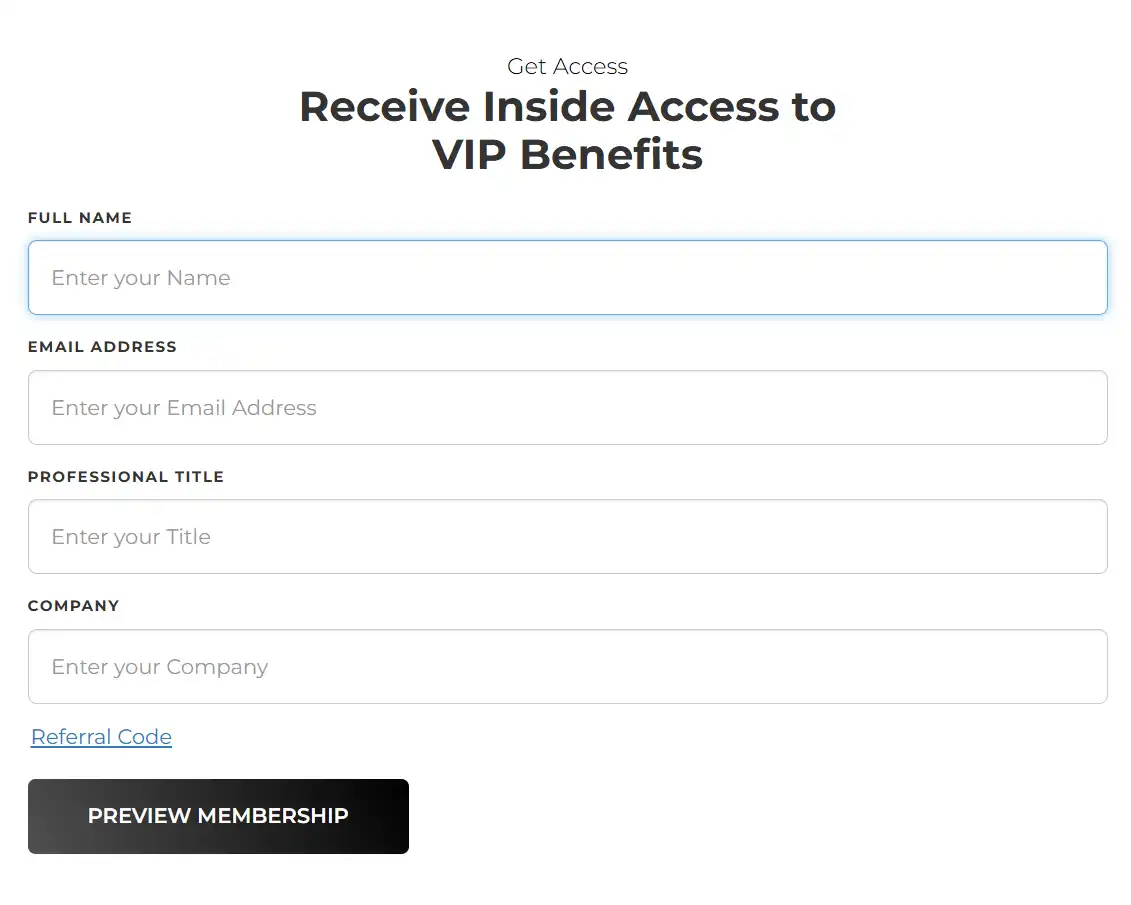Viewport: 1131px width, 905px height.
Task: Click the VIP Benefits heading line
Action: pyautogui.click(x=567, y=155)
